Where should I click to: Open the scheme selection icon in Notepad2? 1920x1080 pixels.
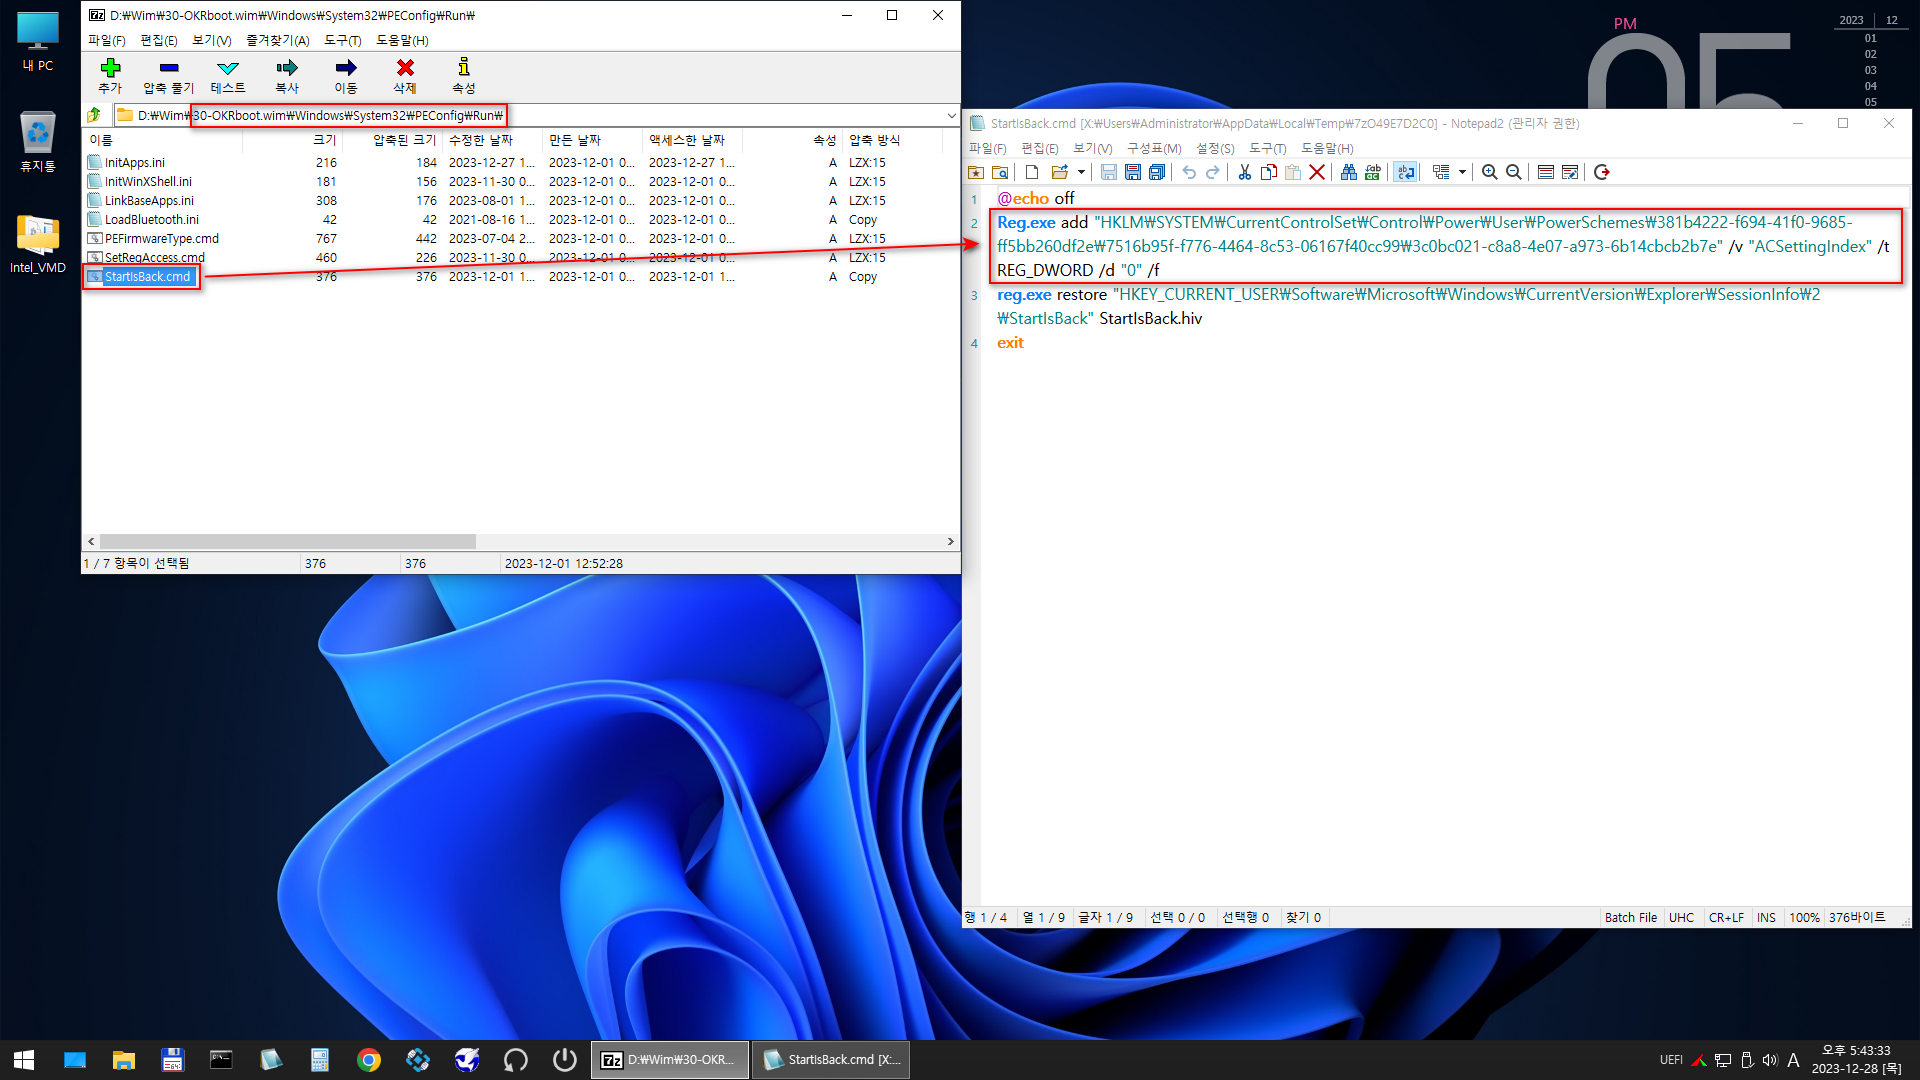click(1546, 172)
